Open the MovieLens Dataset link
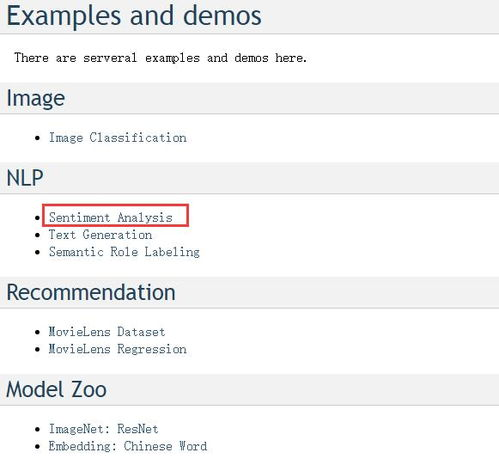499x465 pixels. tap(107, 332)
